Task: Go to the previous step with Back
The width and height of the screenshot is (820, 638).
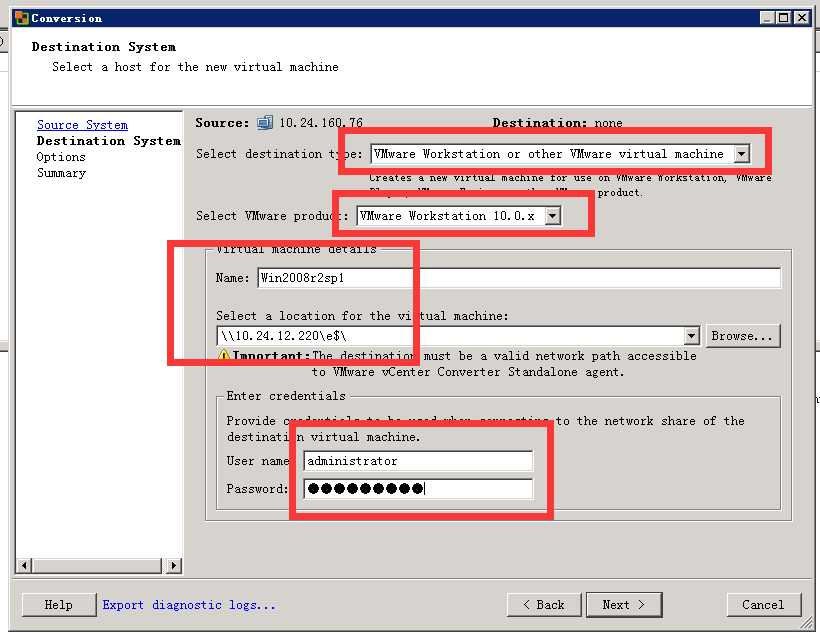Action: tap(544, 605)
